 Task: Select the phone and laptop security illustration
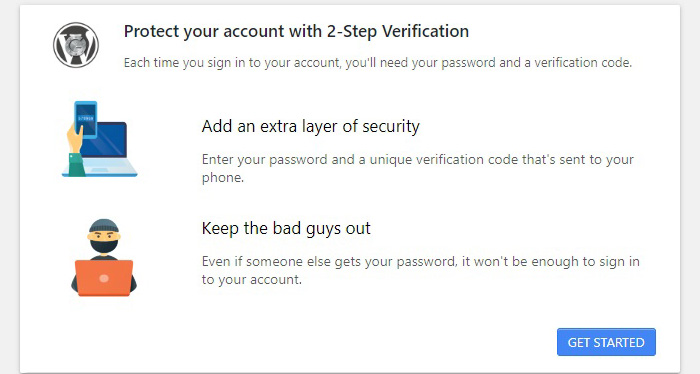(99, 139)
